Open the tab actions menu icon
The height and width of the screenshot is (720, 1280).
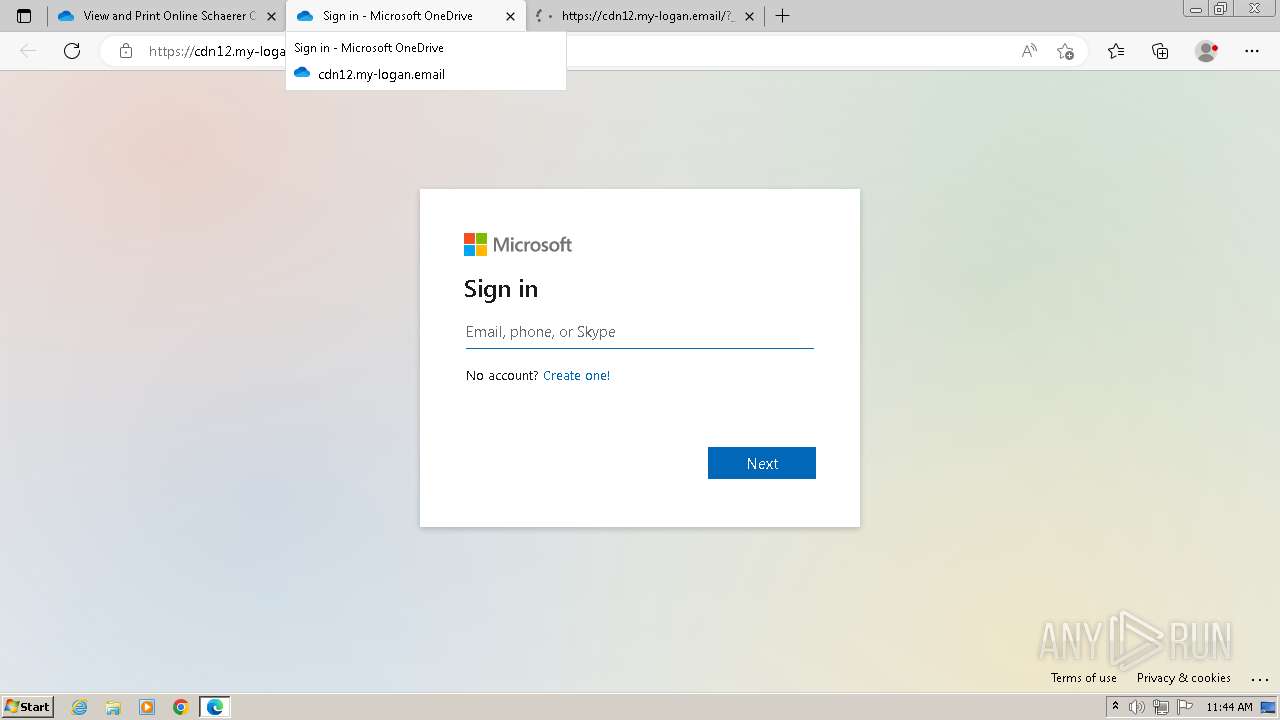point(24,16)
